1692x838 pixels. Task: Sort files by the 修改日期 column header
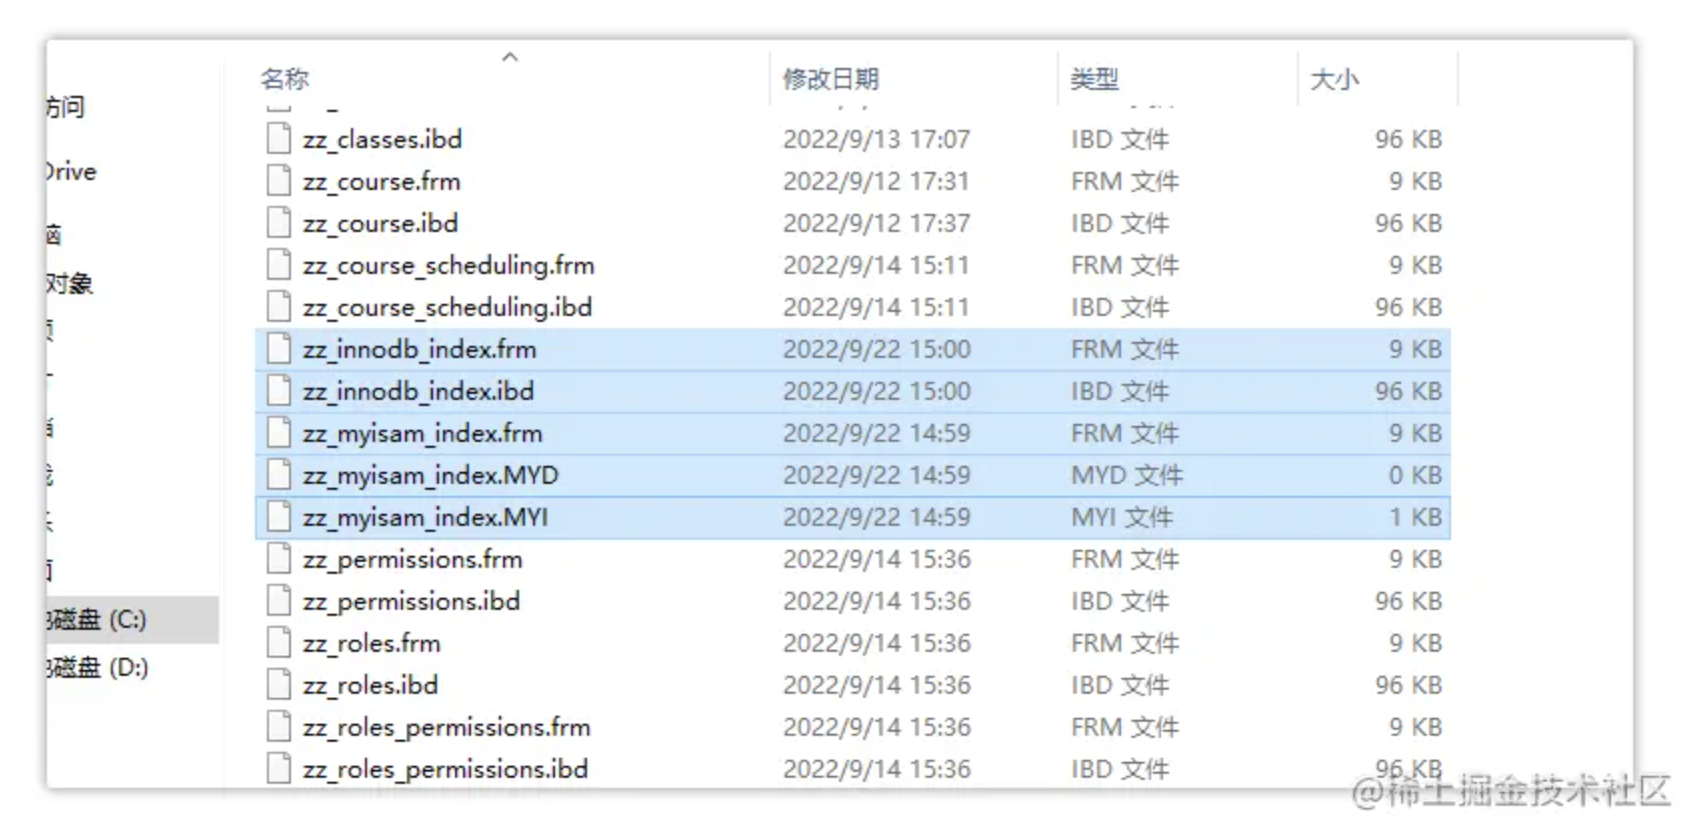(831, 79)
